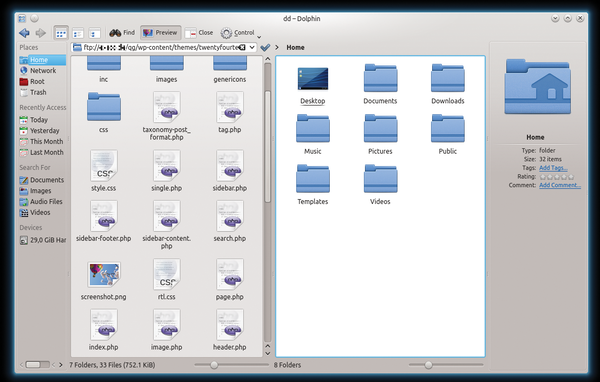Clear the ftp location field
Screen dimensions: 600x382
[x=242, y=47]
